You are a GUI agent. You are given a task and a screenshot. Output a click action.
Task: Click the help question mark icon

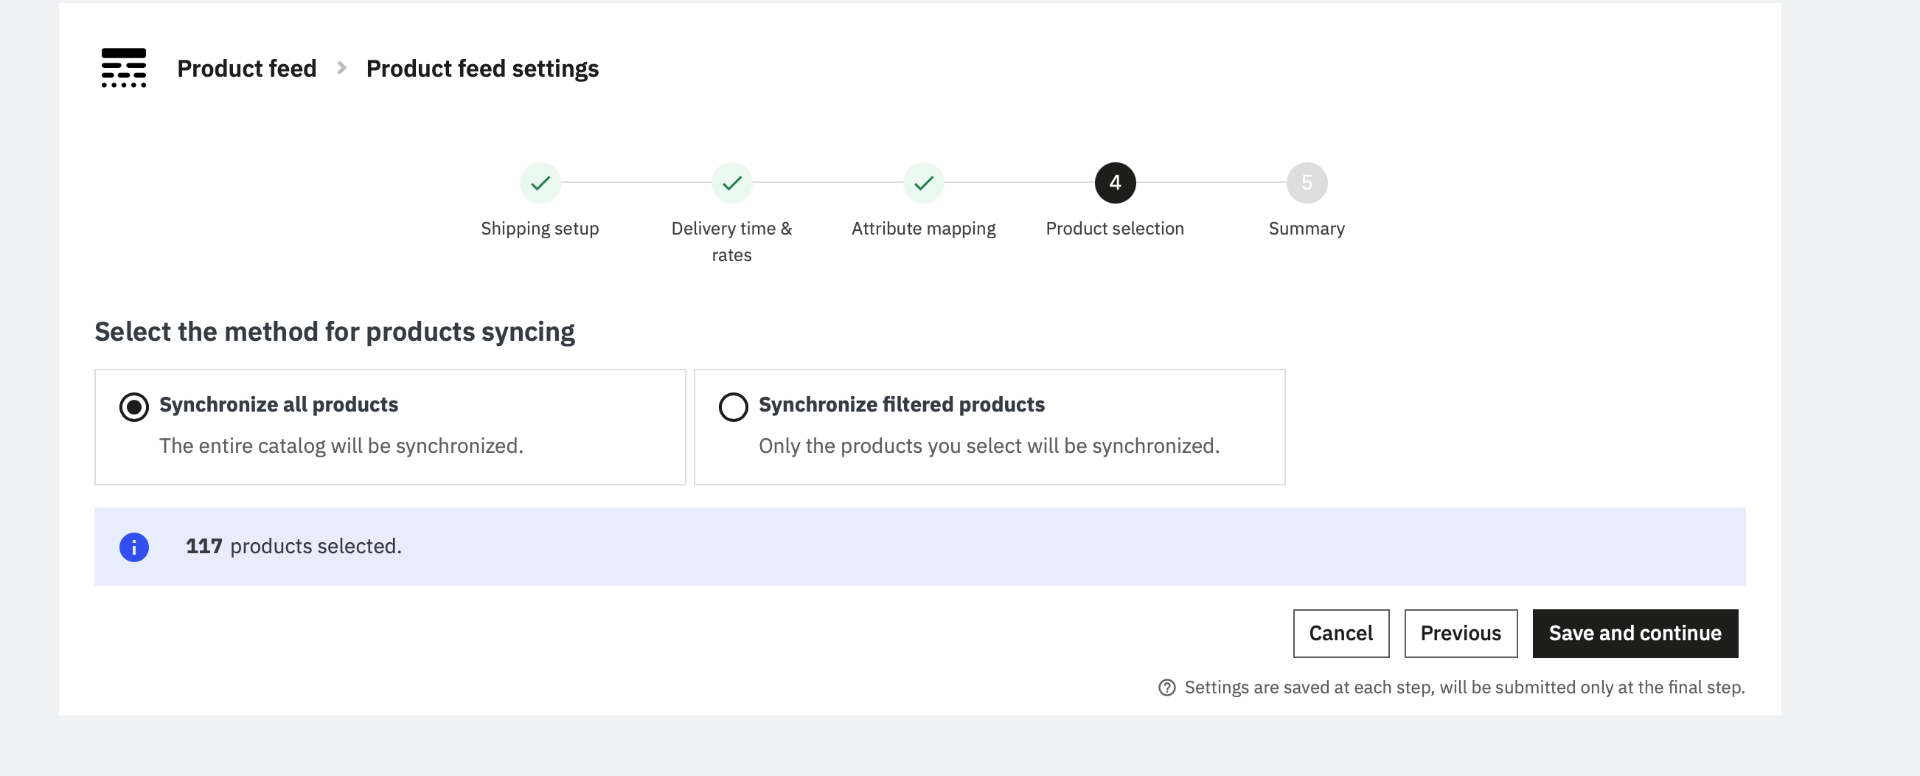coord(1167,688)
